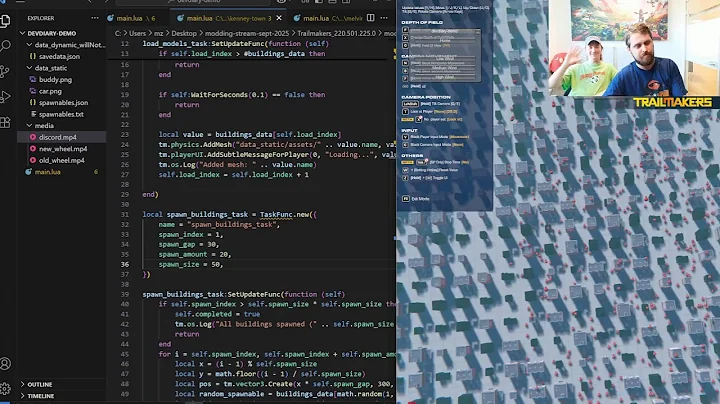Switch to main.lua kenney-town tab
The image size is (720, 404).
(230, 18)
